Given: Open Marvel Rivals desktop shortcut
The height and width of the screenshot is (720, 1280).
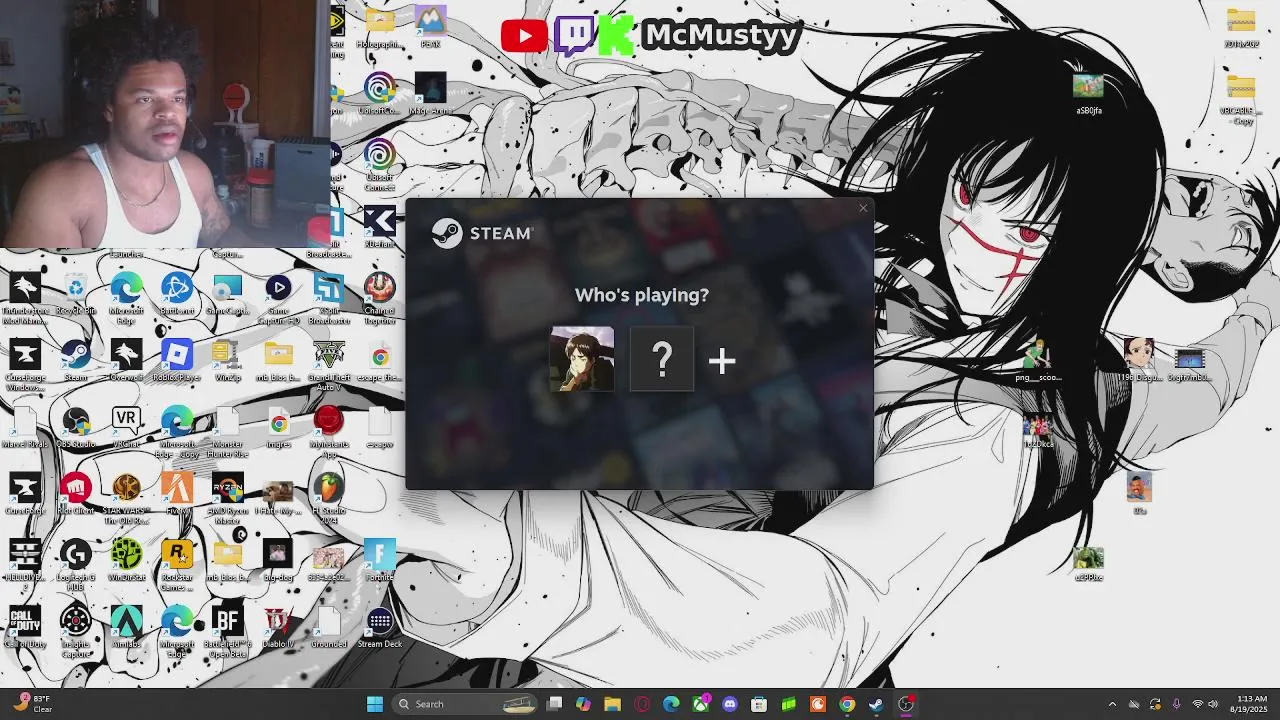Looking at the screenshot, I should [x=25, y=429].
